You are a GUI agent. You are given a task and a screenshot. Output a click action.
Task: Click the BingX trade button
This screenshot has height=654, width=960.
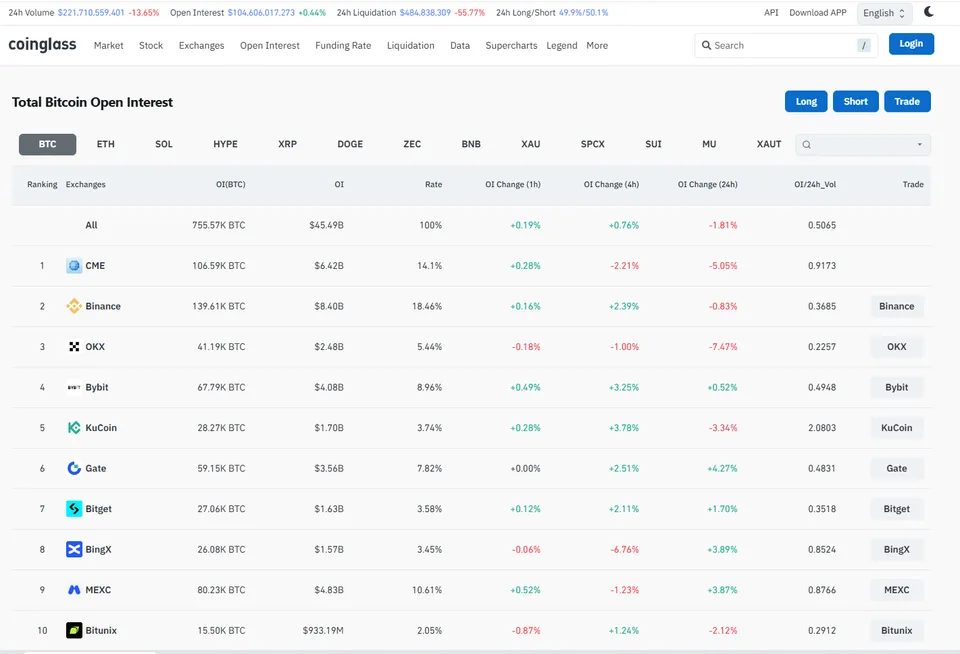coord(896,549)
